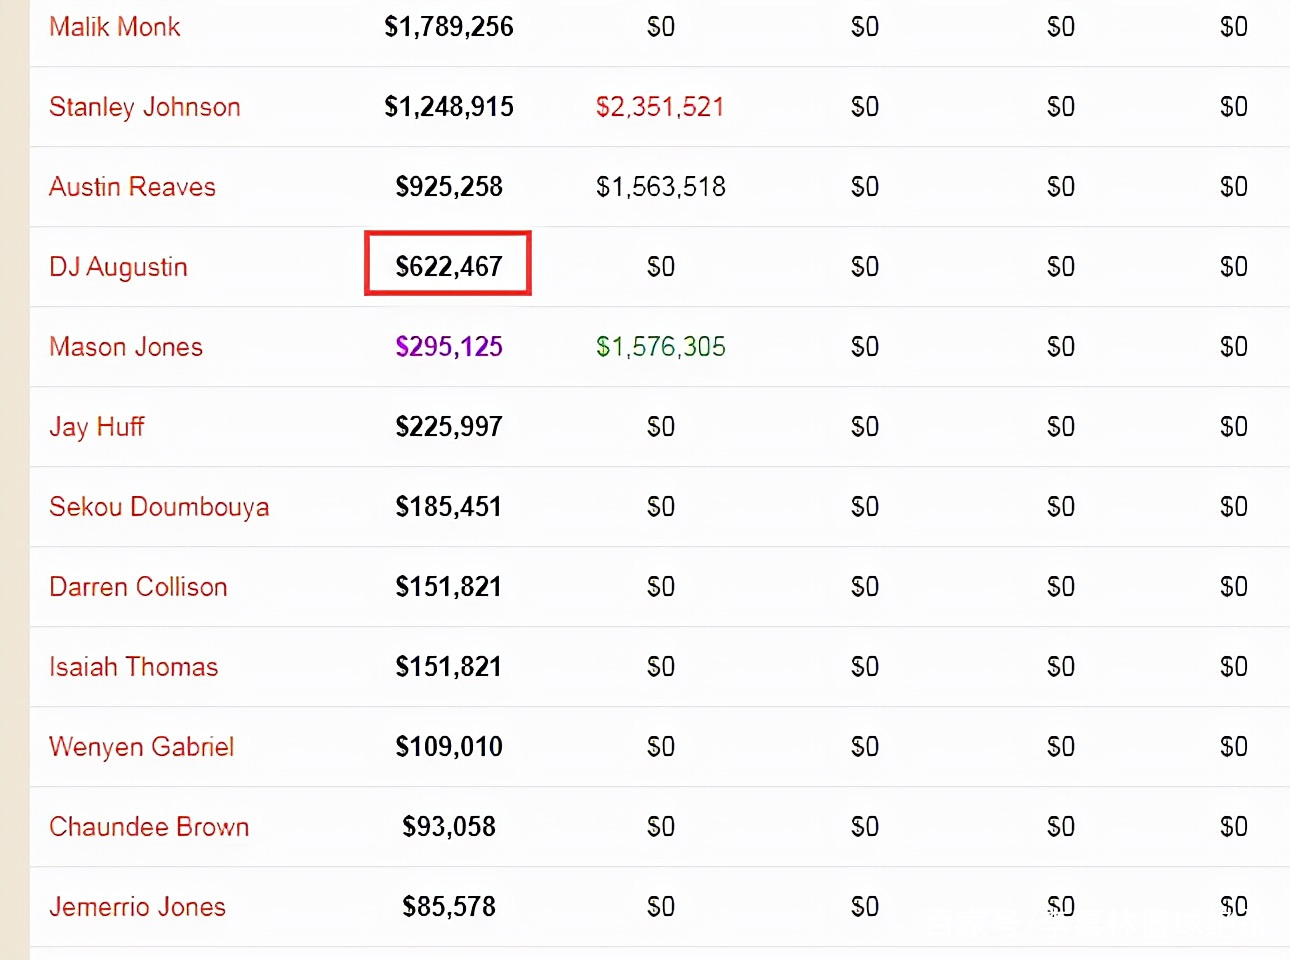The image size is (1290, 960).
Task: Click the Stanley Johnson player link
Action: pyautogui.click(x=145, y=107)
